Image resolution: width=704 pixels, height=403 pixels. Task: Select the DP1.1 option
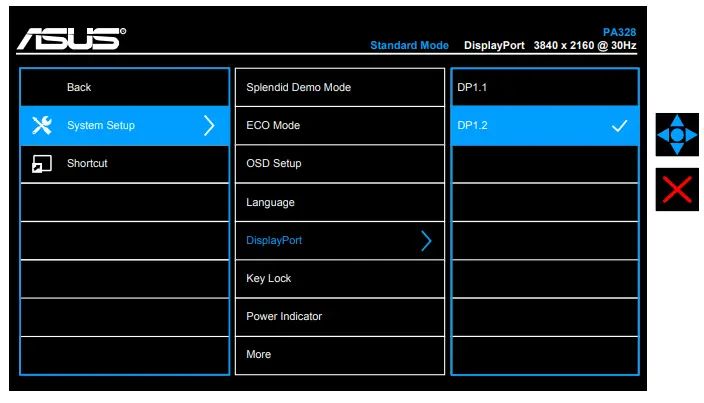[545, 88]
